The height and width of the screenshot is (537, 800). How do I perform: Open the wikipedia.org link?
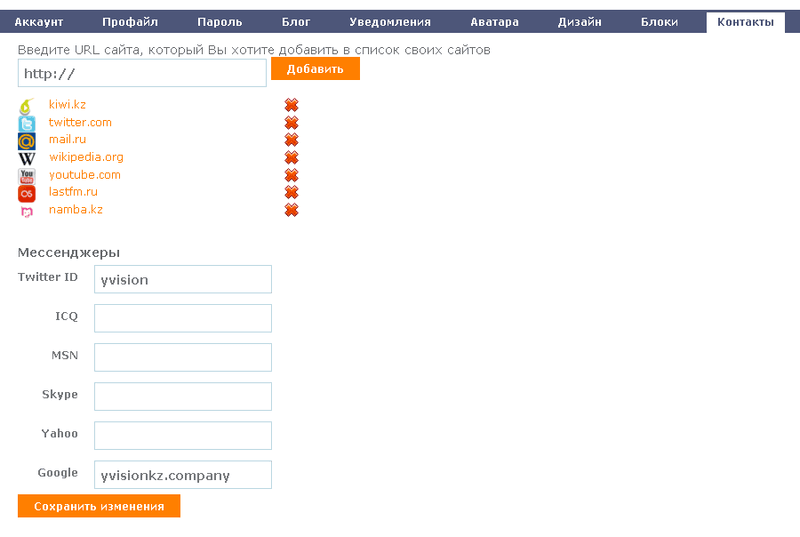(x=86, y=157)
